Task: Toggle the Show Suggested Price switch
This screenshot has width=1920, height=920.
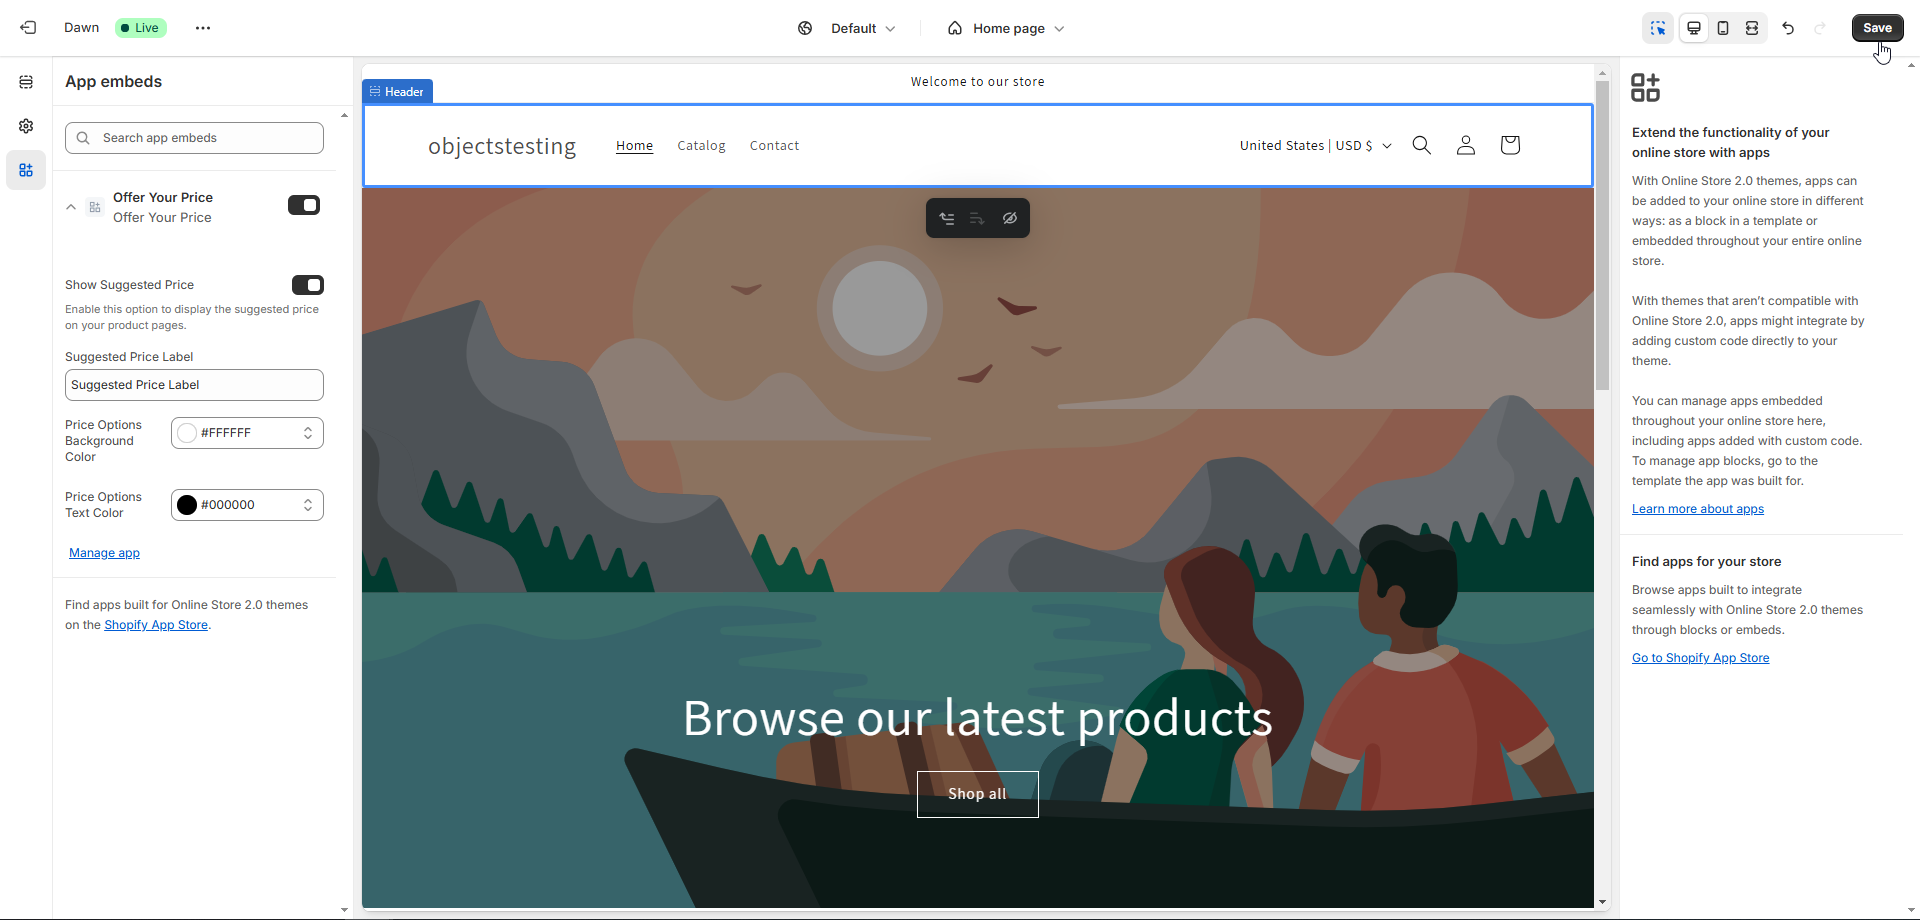Action: (x=308, y=285)
